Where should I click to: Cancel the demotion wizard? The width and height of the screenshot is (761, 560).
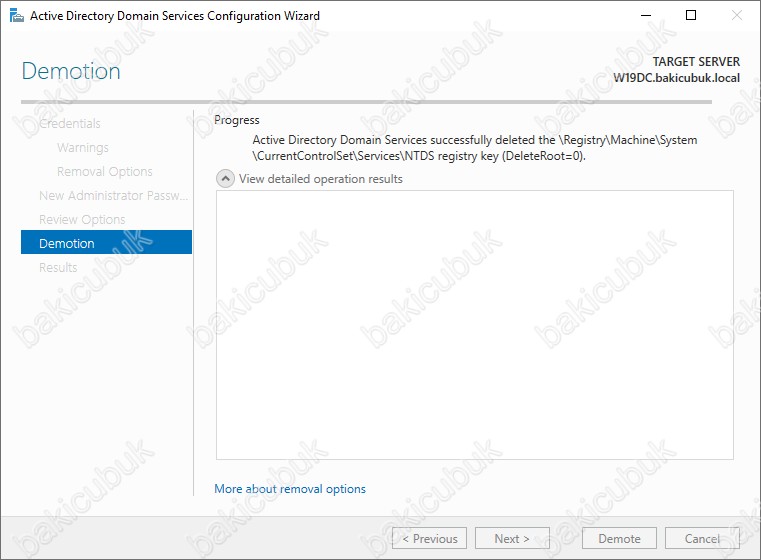(x=702, y=538)
